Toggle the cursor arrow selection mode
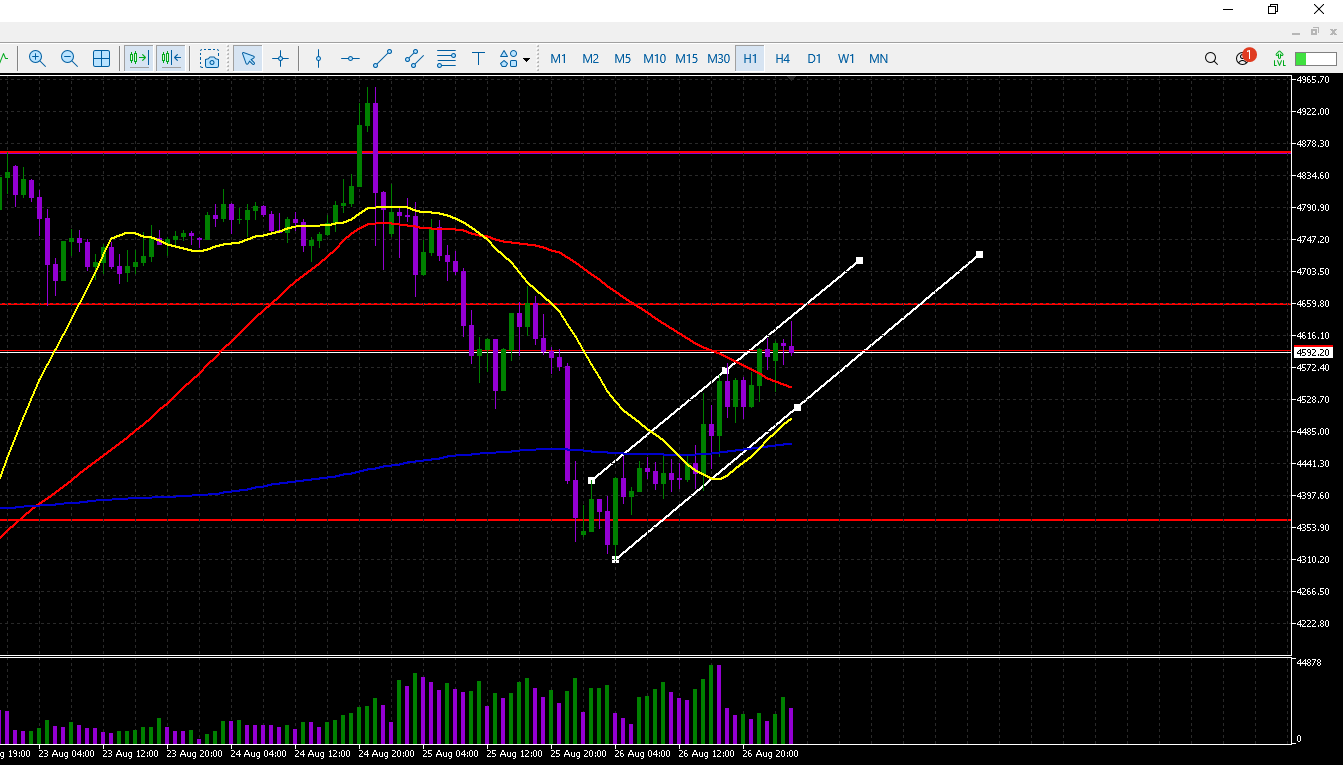This screenshot has width=1343, height=765. [248, 59]
